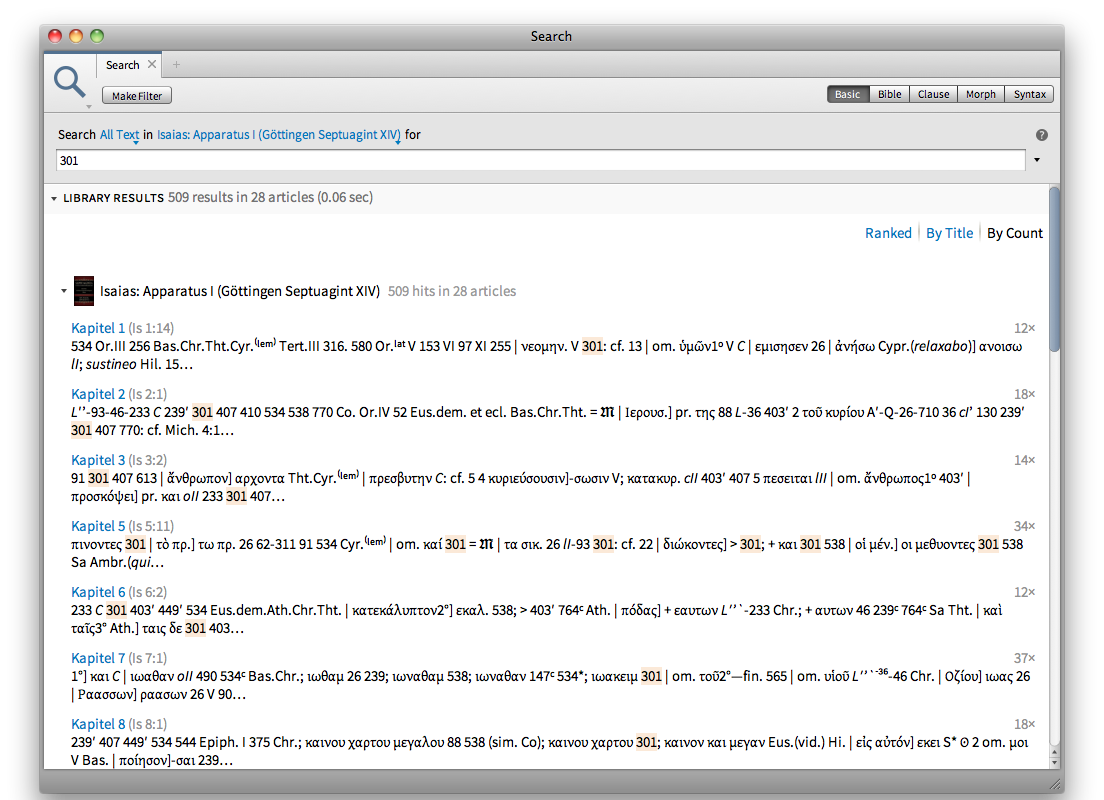The width and height of the screenshot is (1104, 800).
Task: Click the magnifying glass search icon
Action: pos(70,82)
